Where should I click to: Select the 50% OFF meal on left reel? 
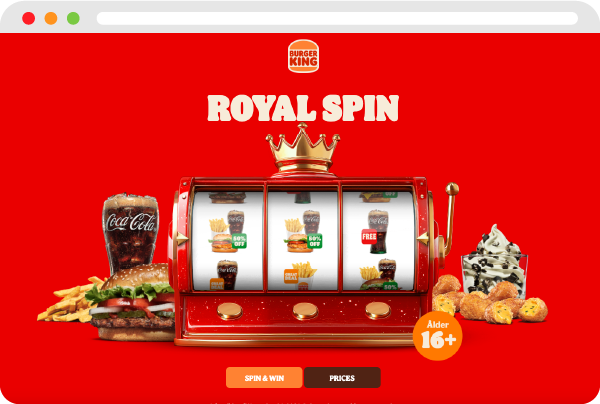click(x=227, y=231)
